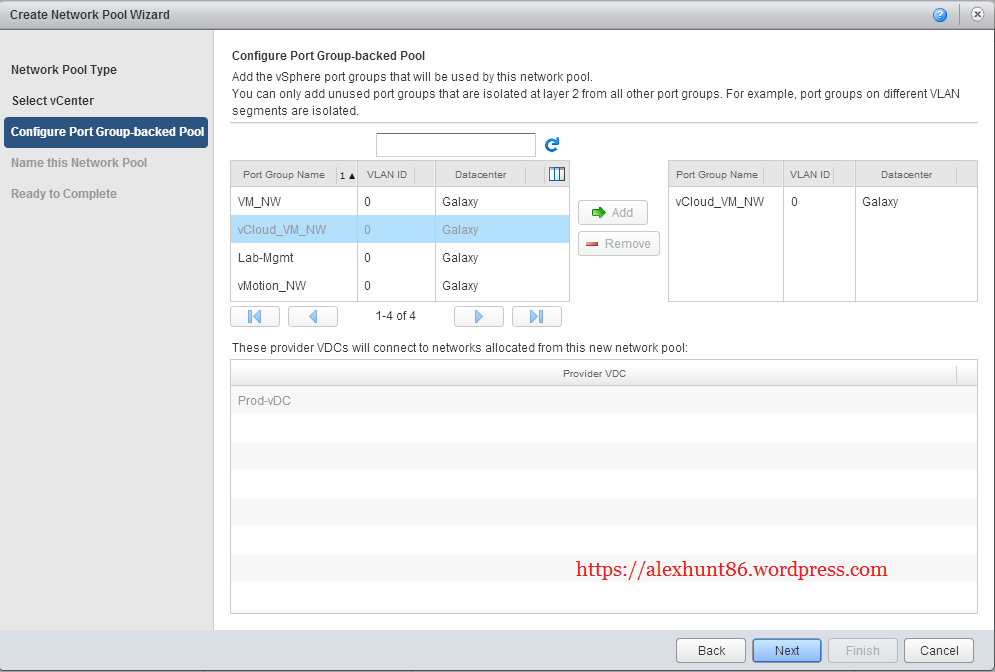The image size is (995, 672).
Task: Open the Network Pool Type step
Action: (x=64, y=70)
